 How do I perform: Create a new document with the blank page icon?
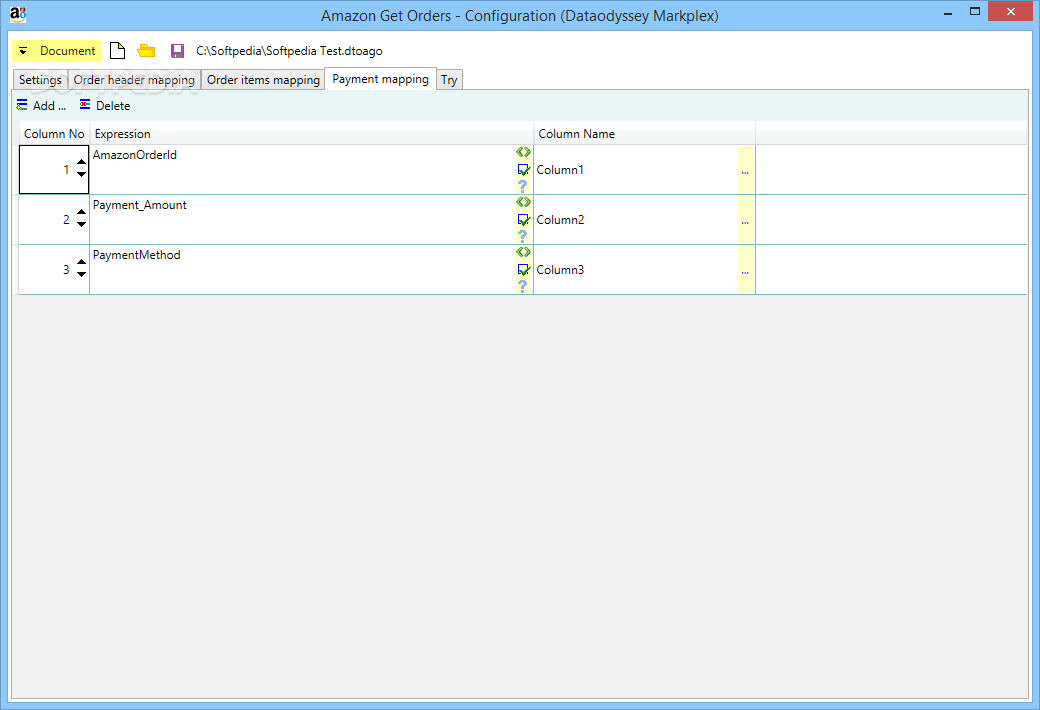[117, 51]
